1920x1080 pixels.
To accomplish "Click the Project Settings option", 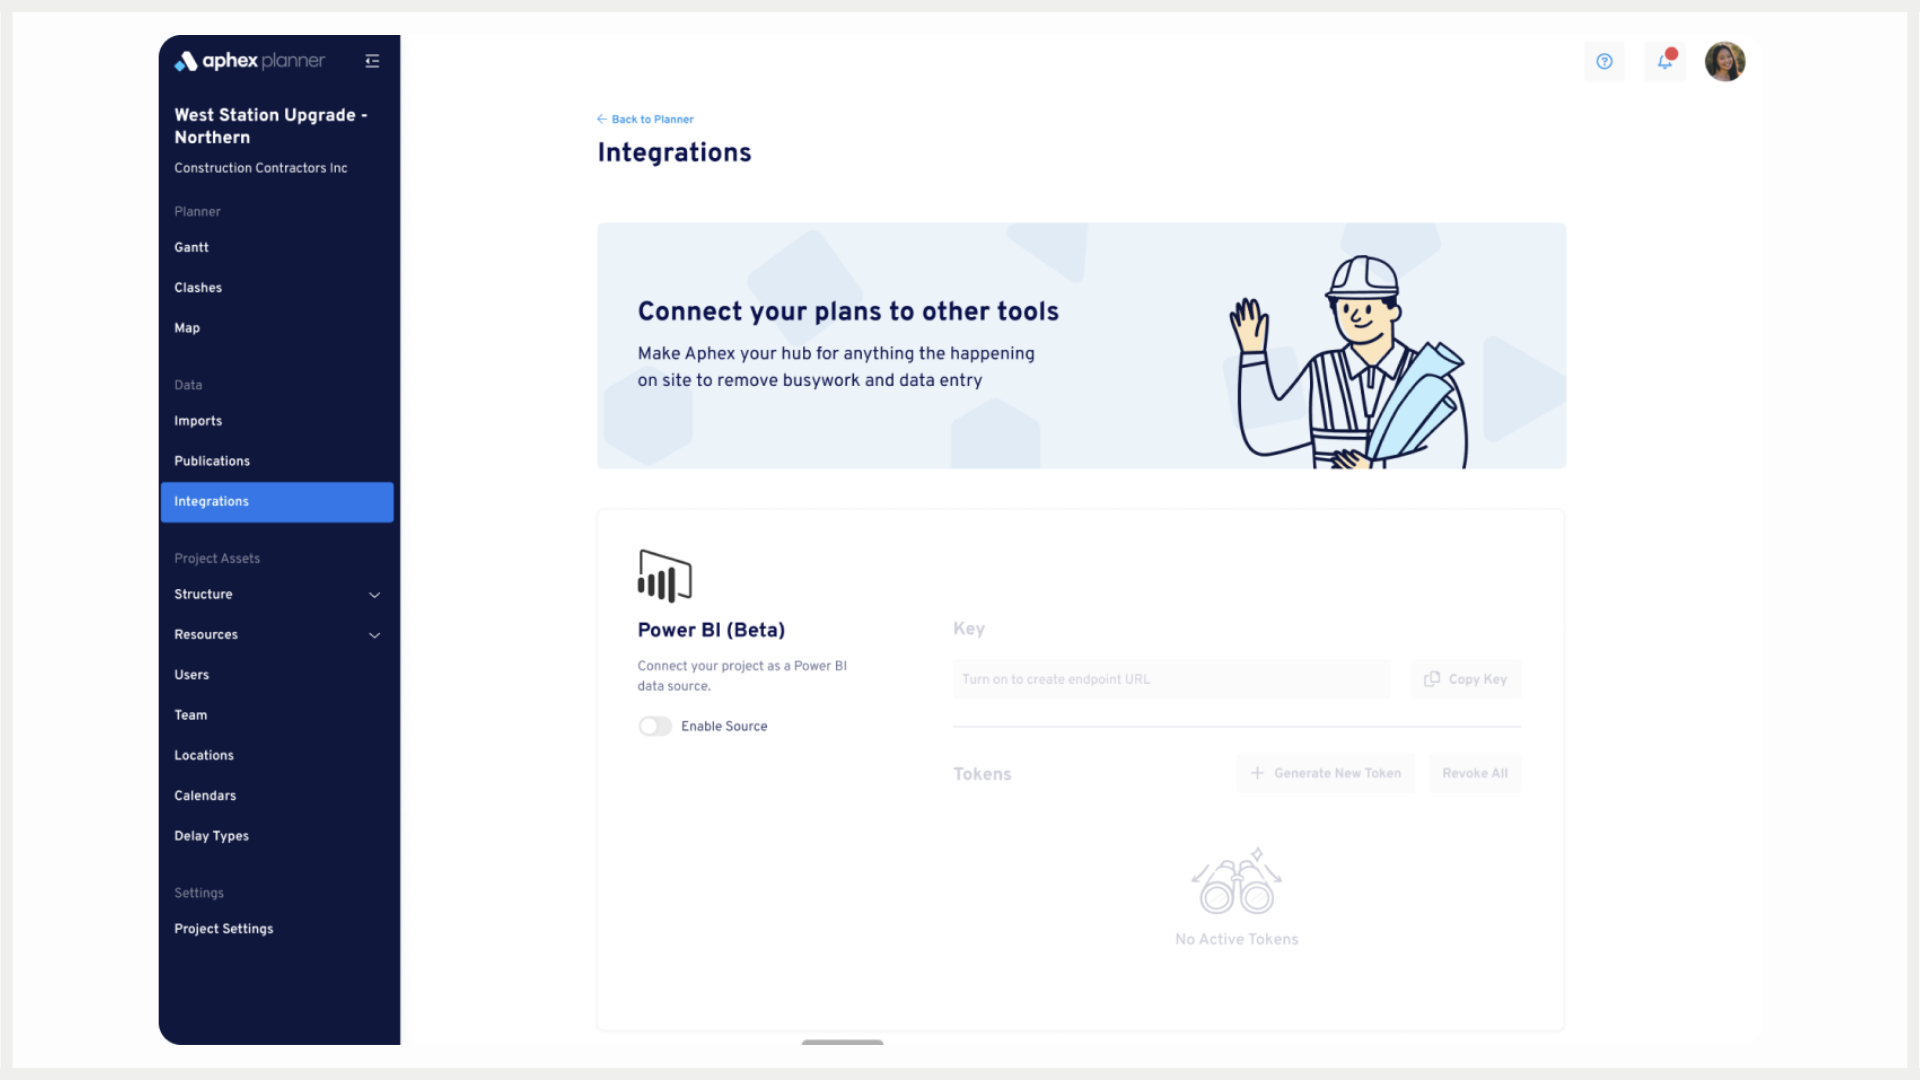I will (223, 928).
